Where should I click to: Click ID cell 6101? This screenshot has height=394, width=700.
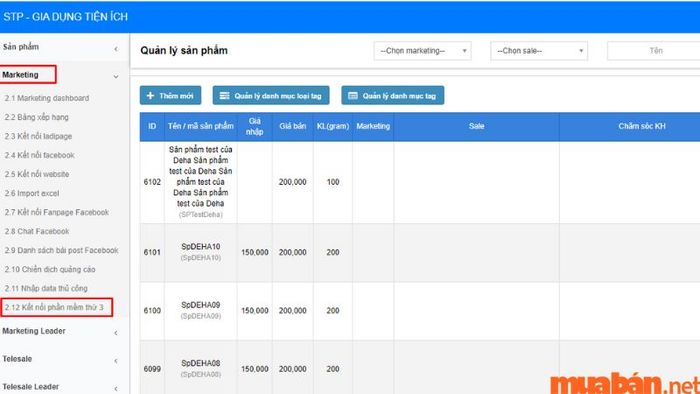click(152, 253)
